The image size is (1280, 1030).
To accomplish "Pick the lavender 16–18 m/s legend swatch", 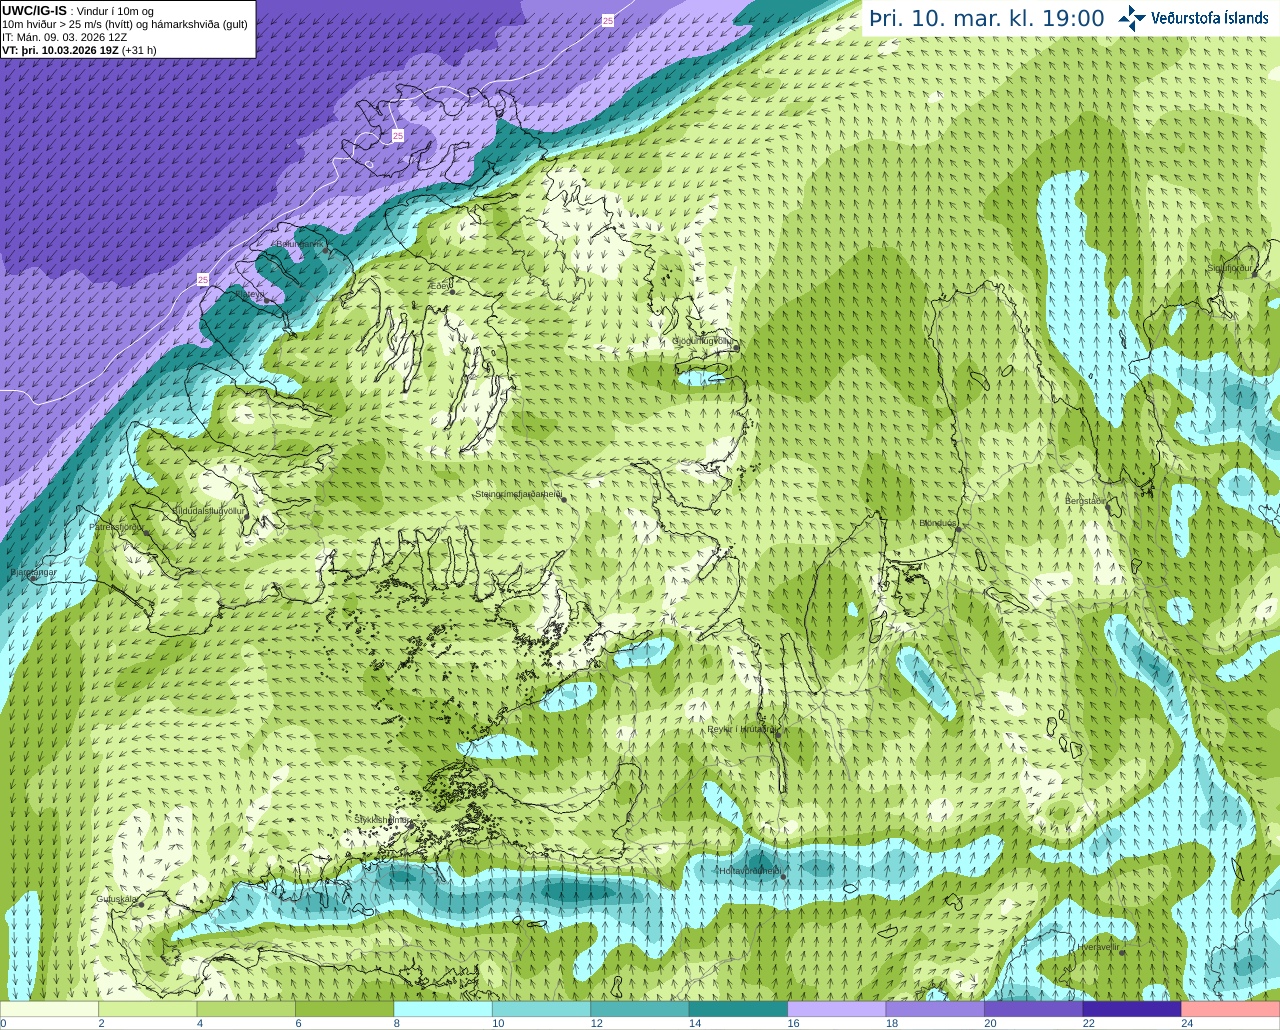I will point(837,1009).
